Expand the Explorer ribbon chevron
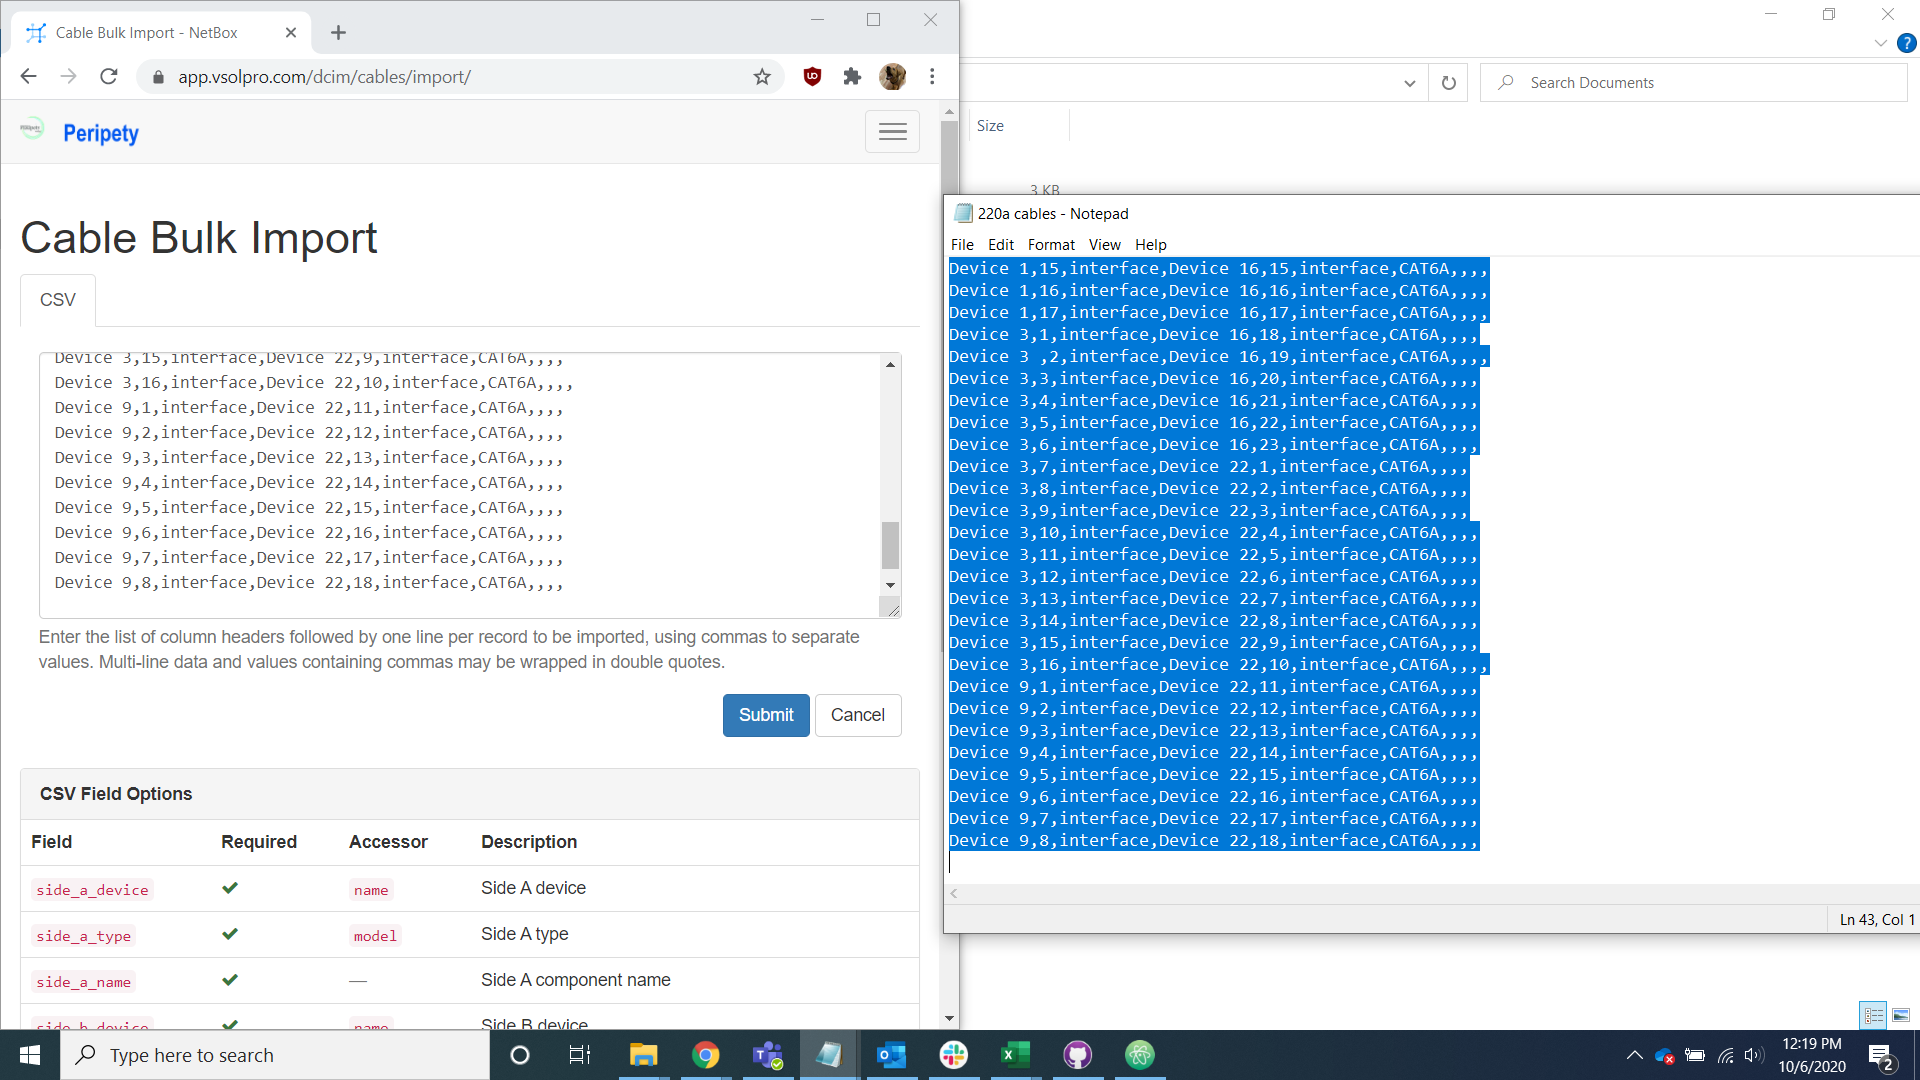1920x1080 pixels. tap(1880, 43)
